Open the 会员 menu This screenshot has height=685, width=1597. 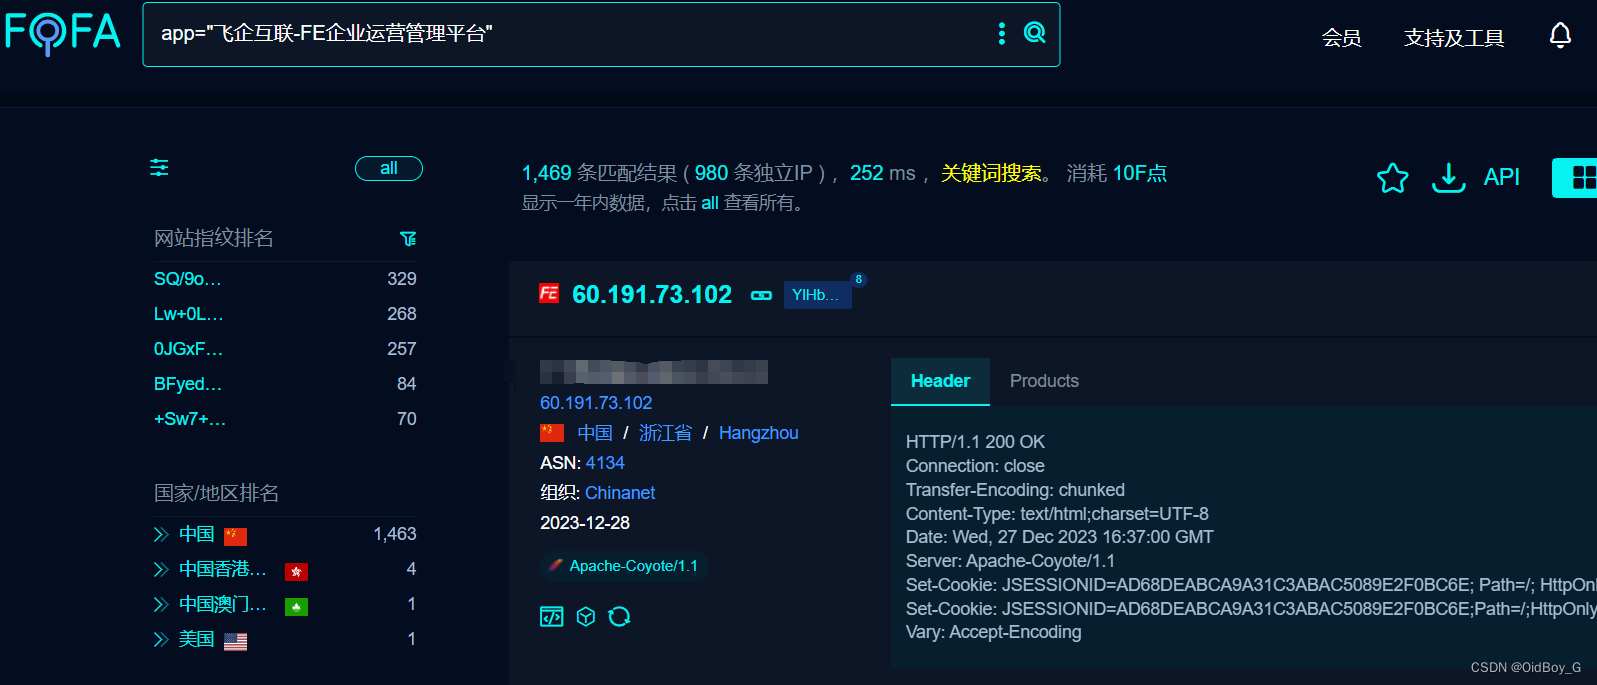pos(1341,38)
